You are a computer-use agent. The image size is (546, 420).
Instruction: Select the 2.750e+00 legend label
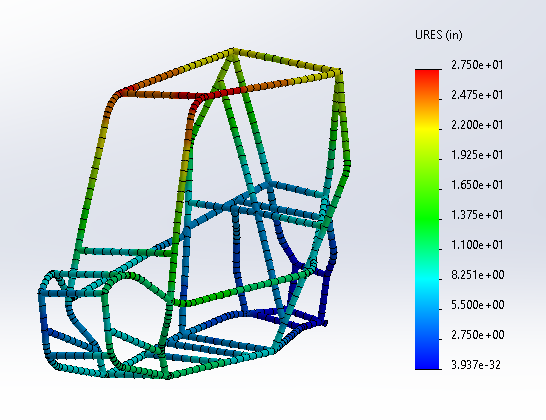pos(478,335)
